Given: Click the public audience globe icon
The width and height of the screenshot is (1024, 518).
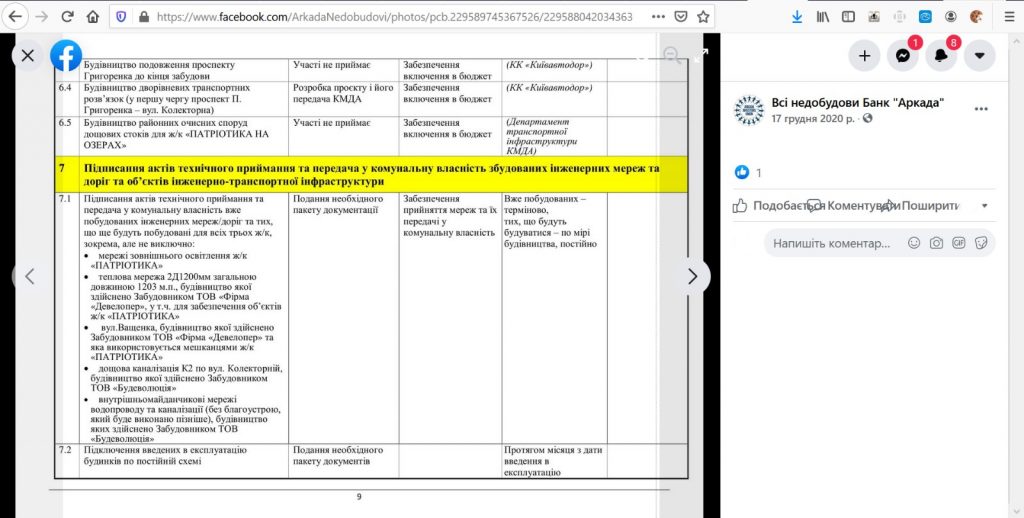Looking at the screenshot, I should 867,118.
